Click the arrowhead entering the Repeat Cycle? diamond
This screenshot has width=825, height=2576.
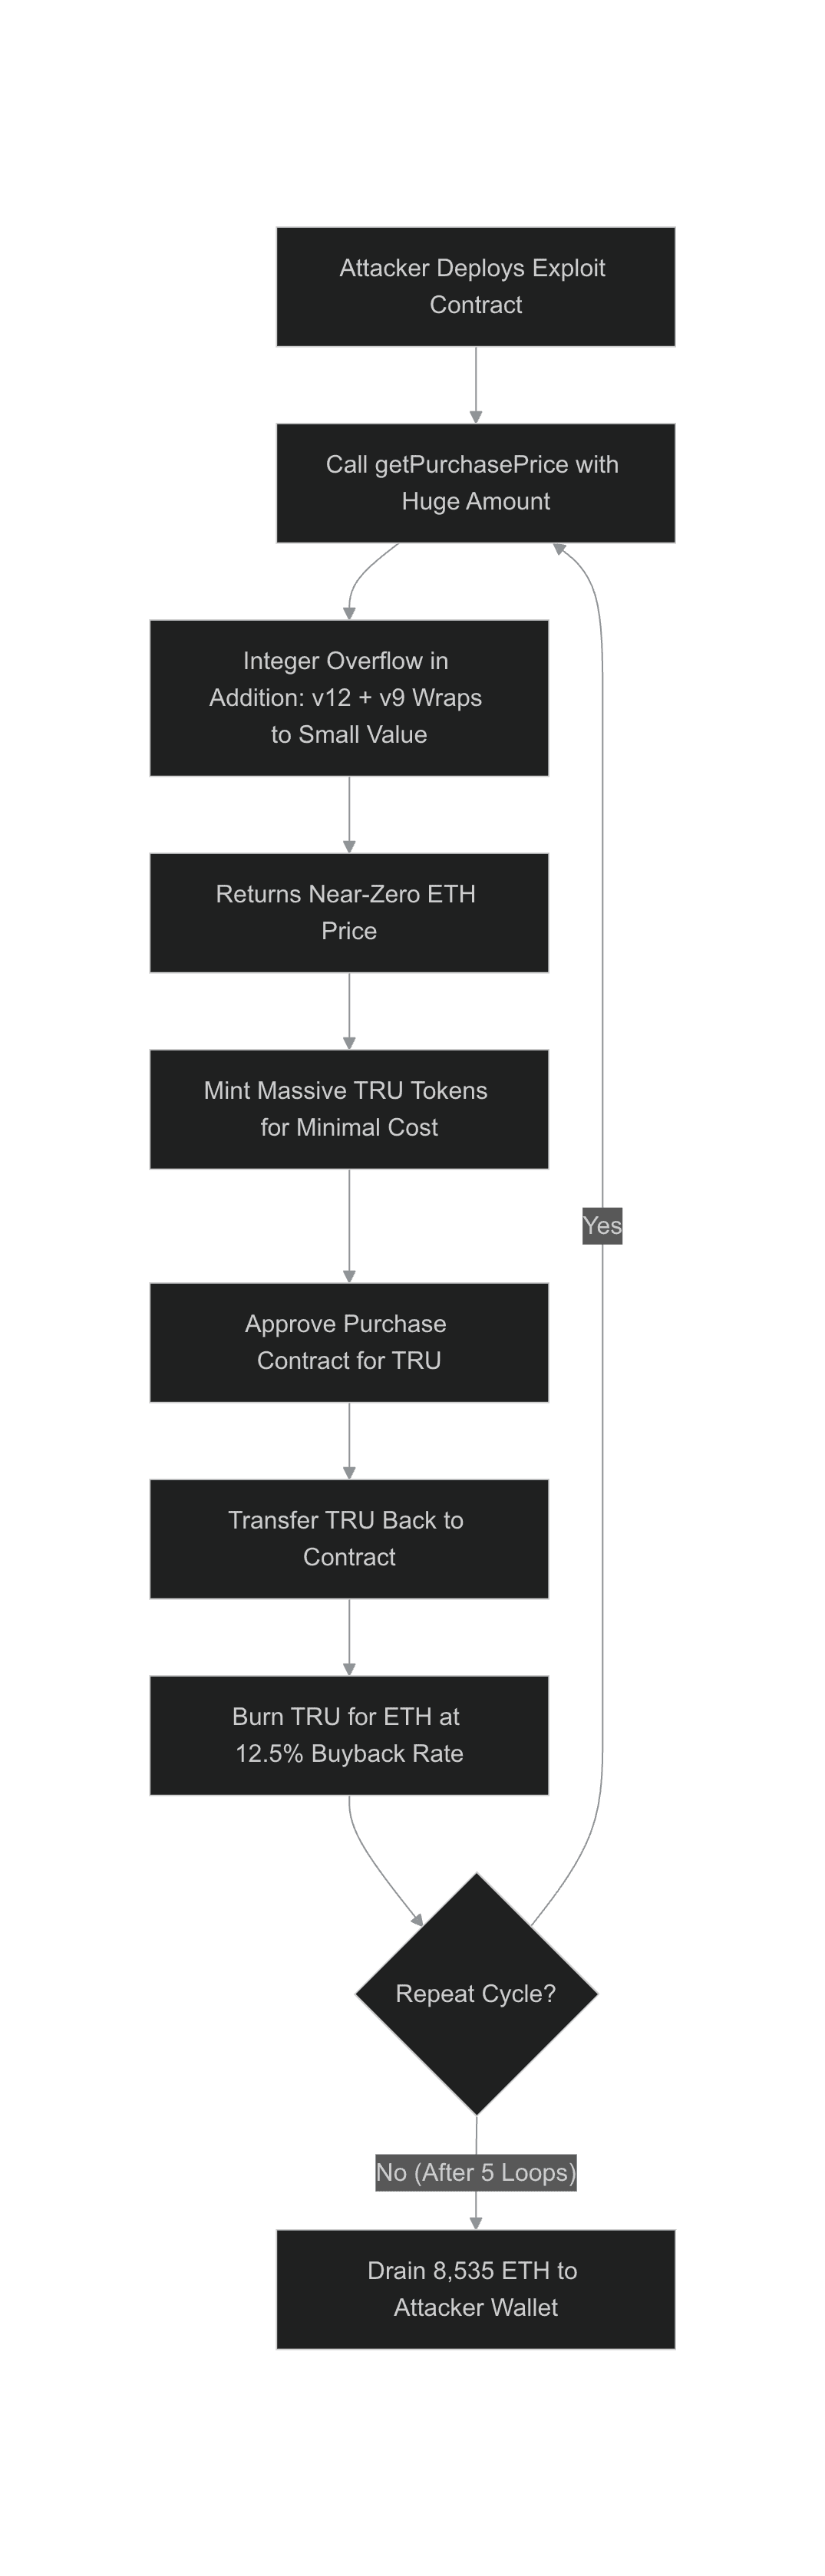(417, 1919)
